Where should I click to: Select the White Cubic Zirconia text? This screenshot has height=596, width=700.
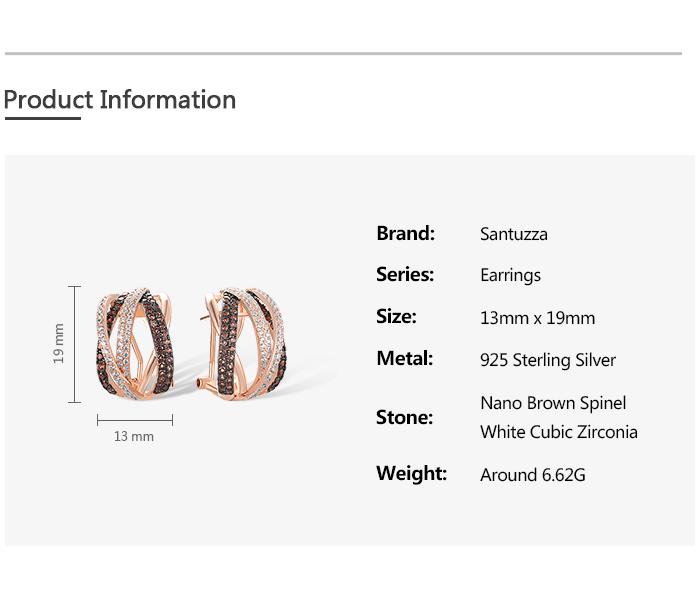click(558, 433)
